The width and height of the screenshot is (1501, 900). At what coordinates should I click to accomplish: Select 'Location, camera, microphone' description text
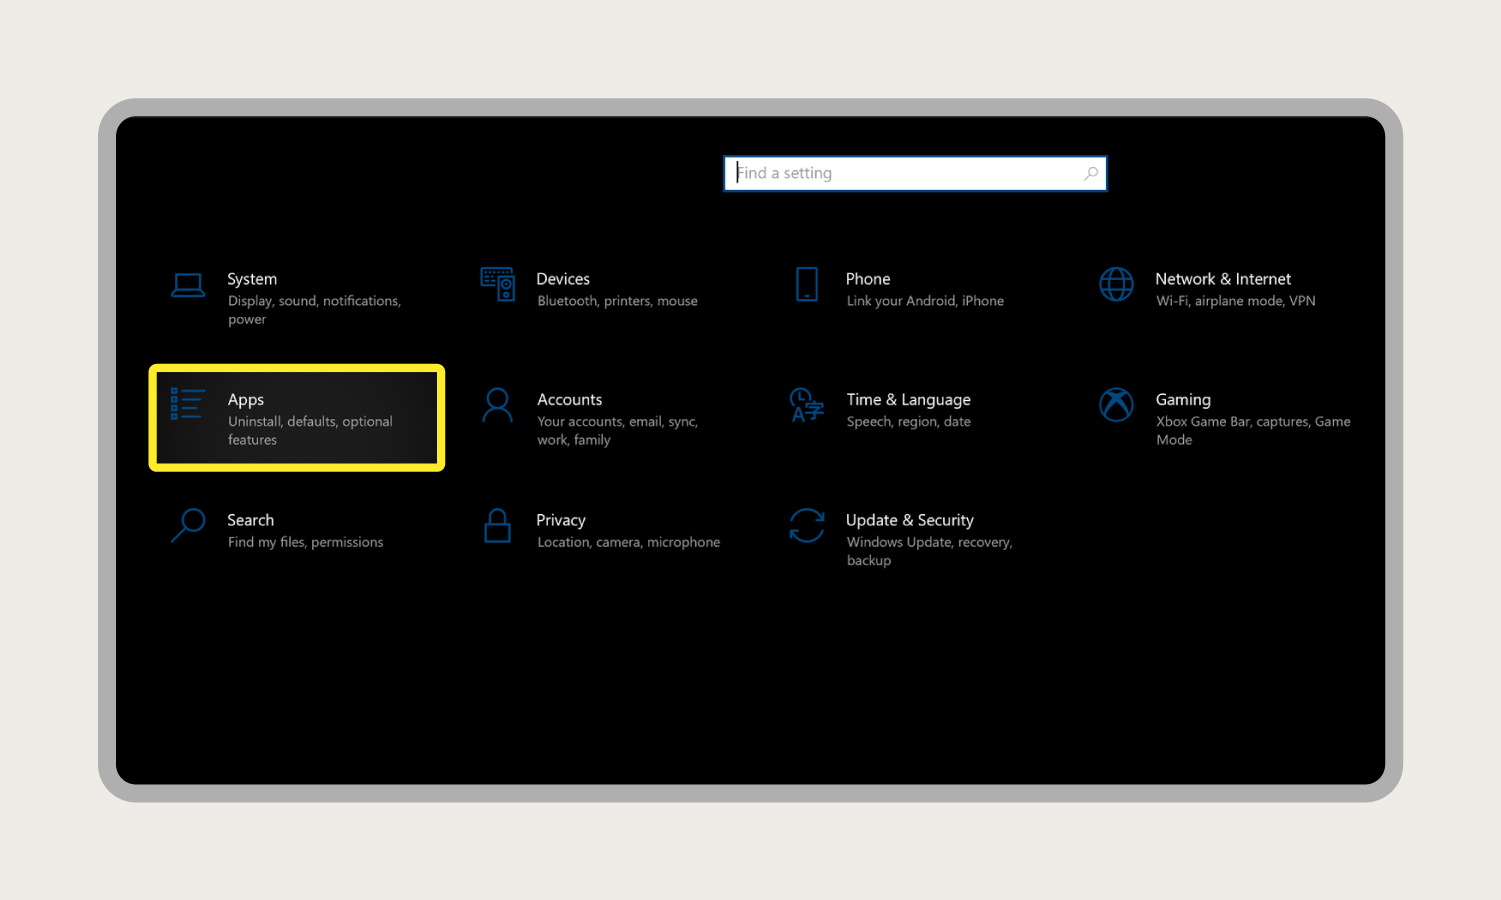pos(628,542)
